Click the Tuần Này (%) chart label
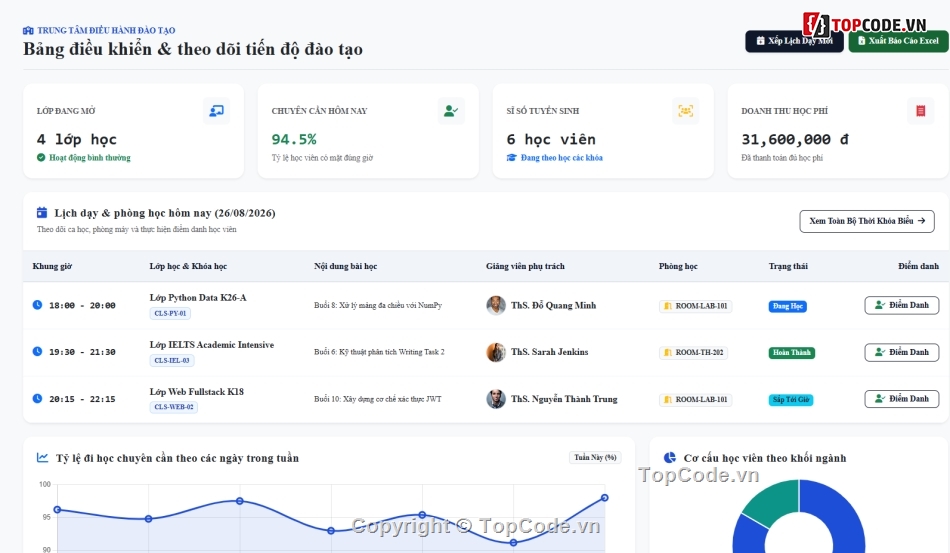Image resolution: width=950 pixels, height=553 pixels. pos(595,457)
